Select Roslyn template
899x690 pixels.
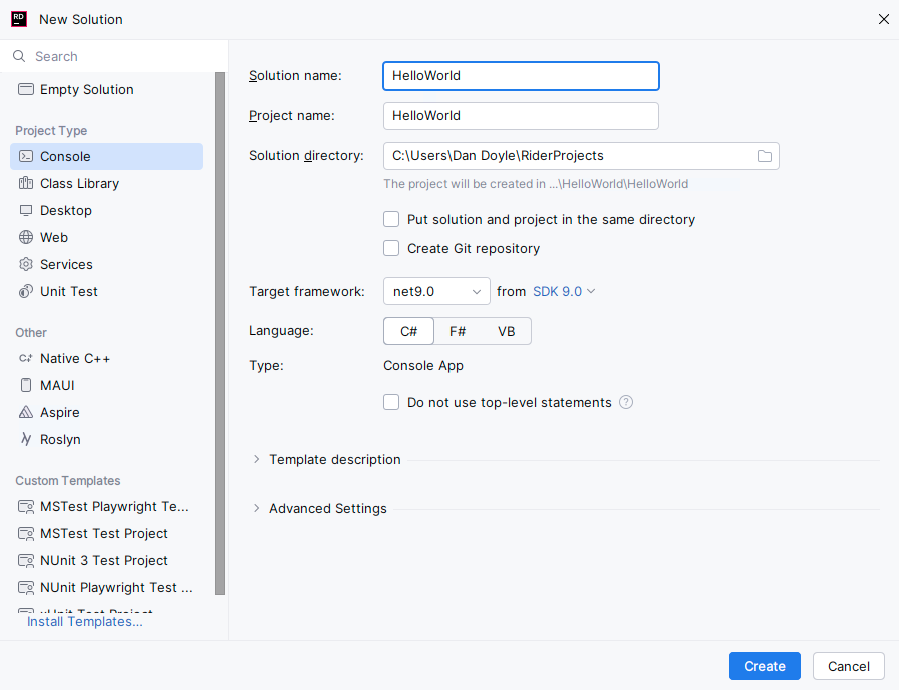click(106, 439)
